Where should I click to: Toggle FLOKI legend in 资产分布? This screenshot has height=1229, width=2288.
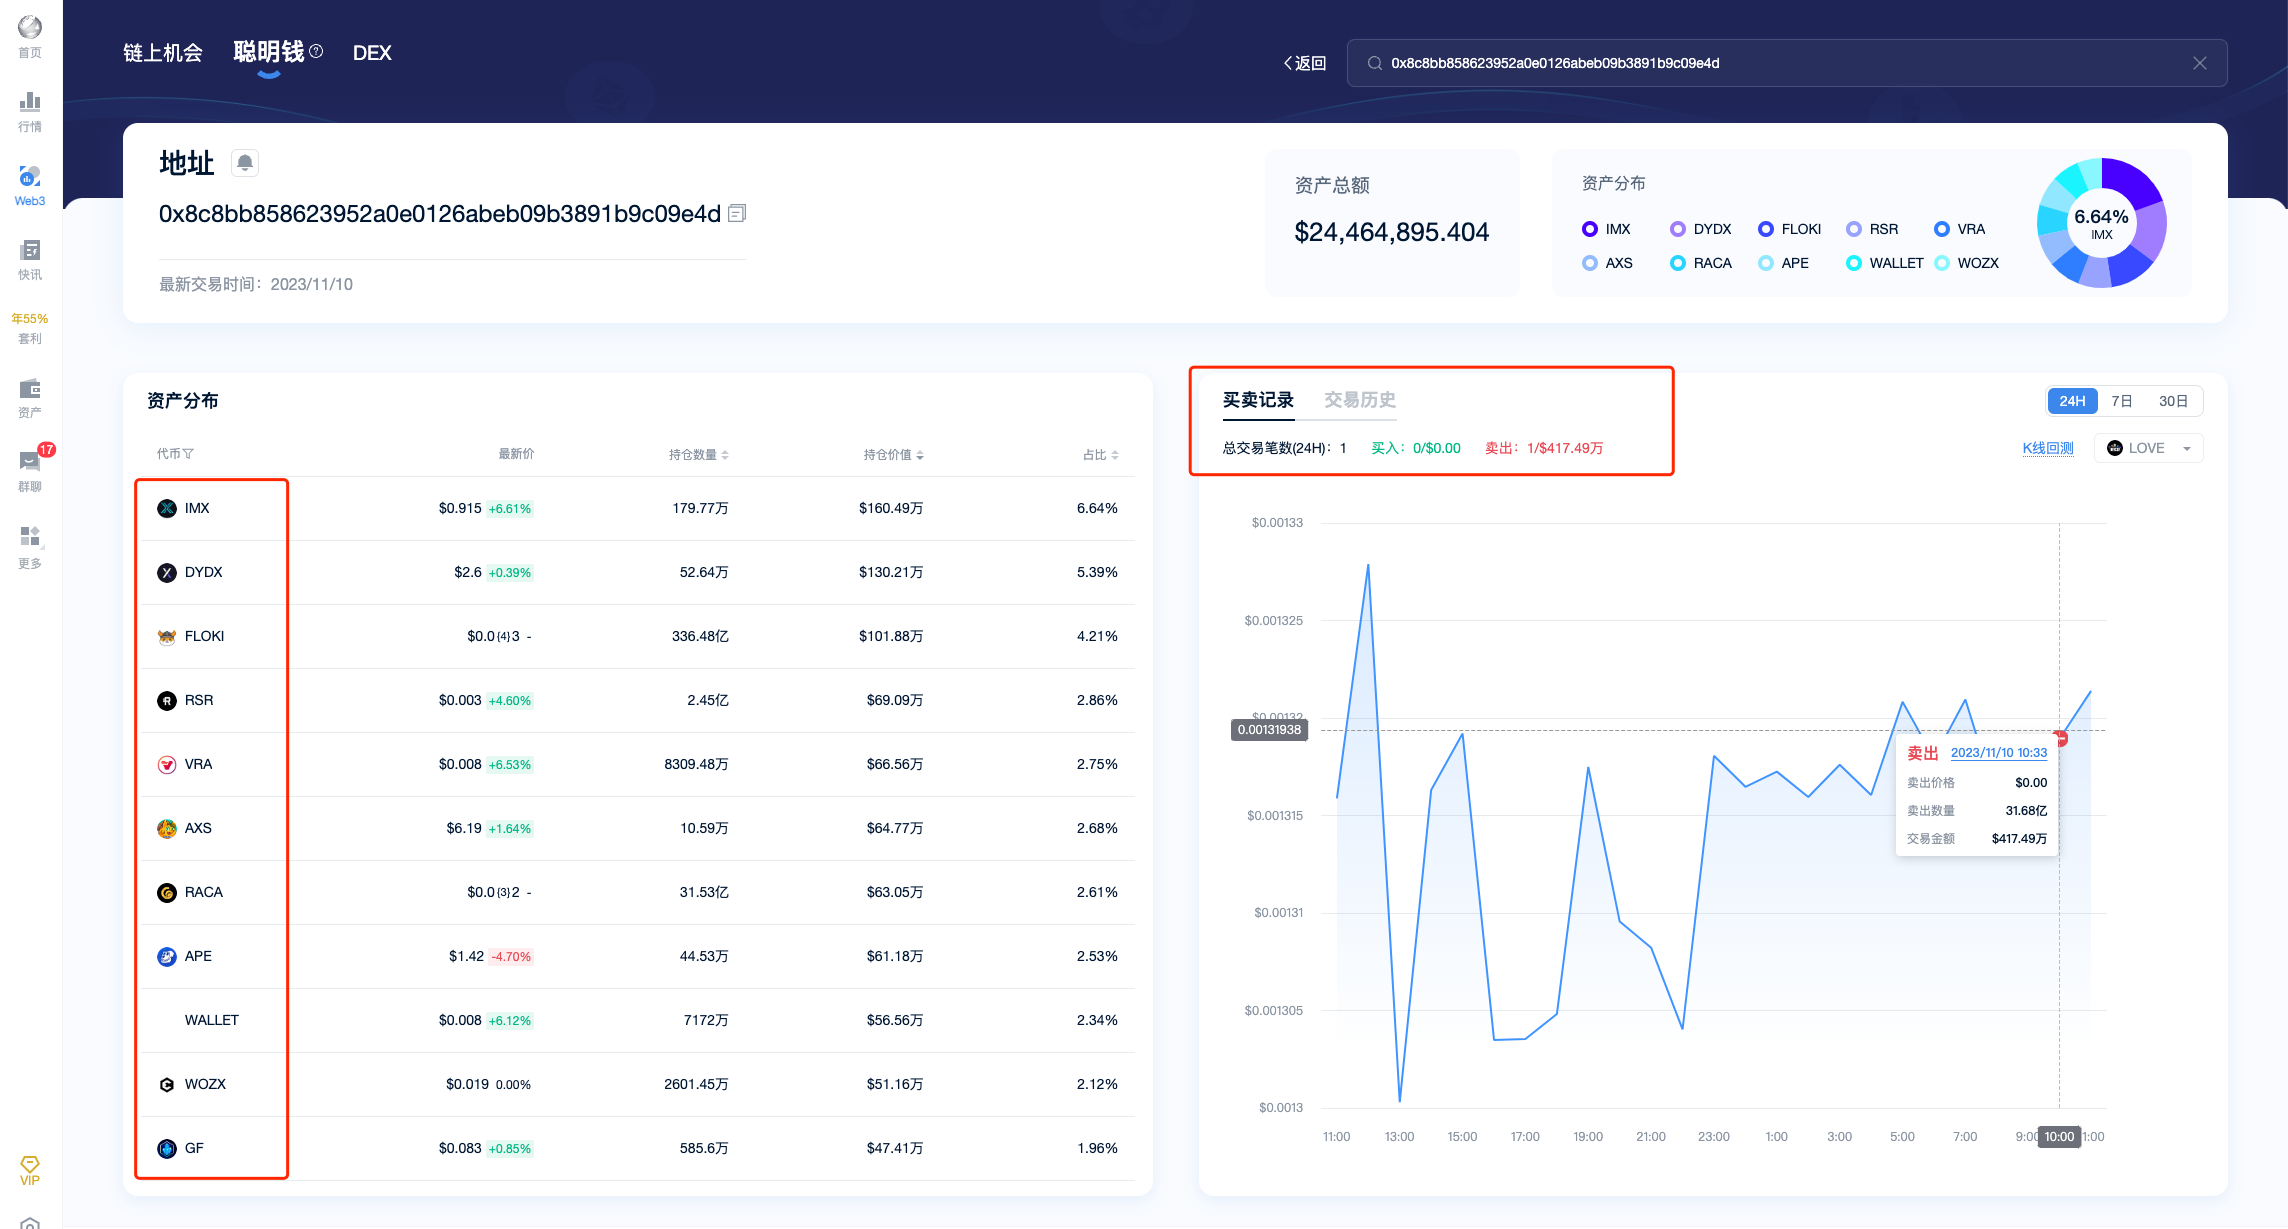(x=1790, y=229)
